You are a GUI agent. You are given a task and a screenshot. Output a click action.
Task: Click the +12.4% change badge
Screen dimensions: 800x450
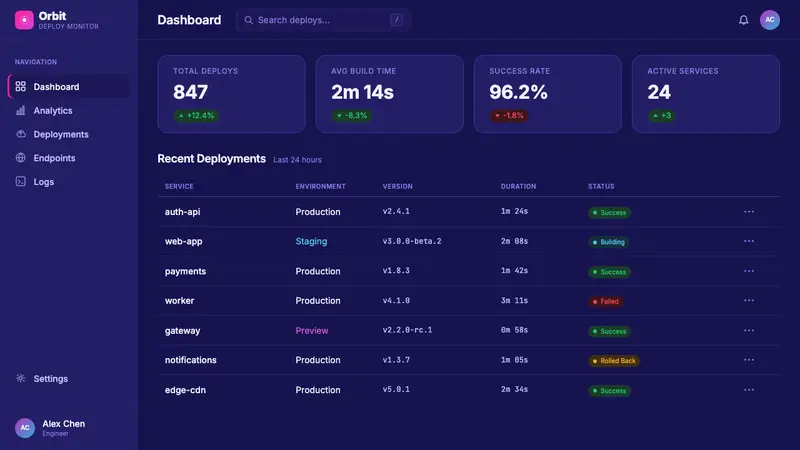pos(196,116)
